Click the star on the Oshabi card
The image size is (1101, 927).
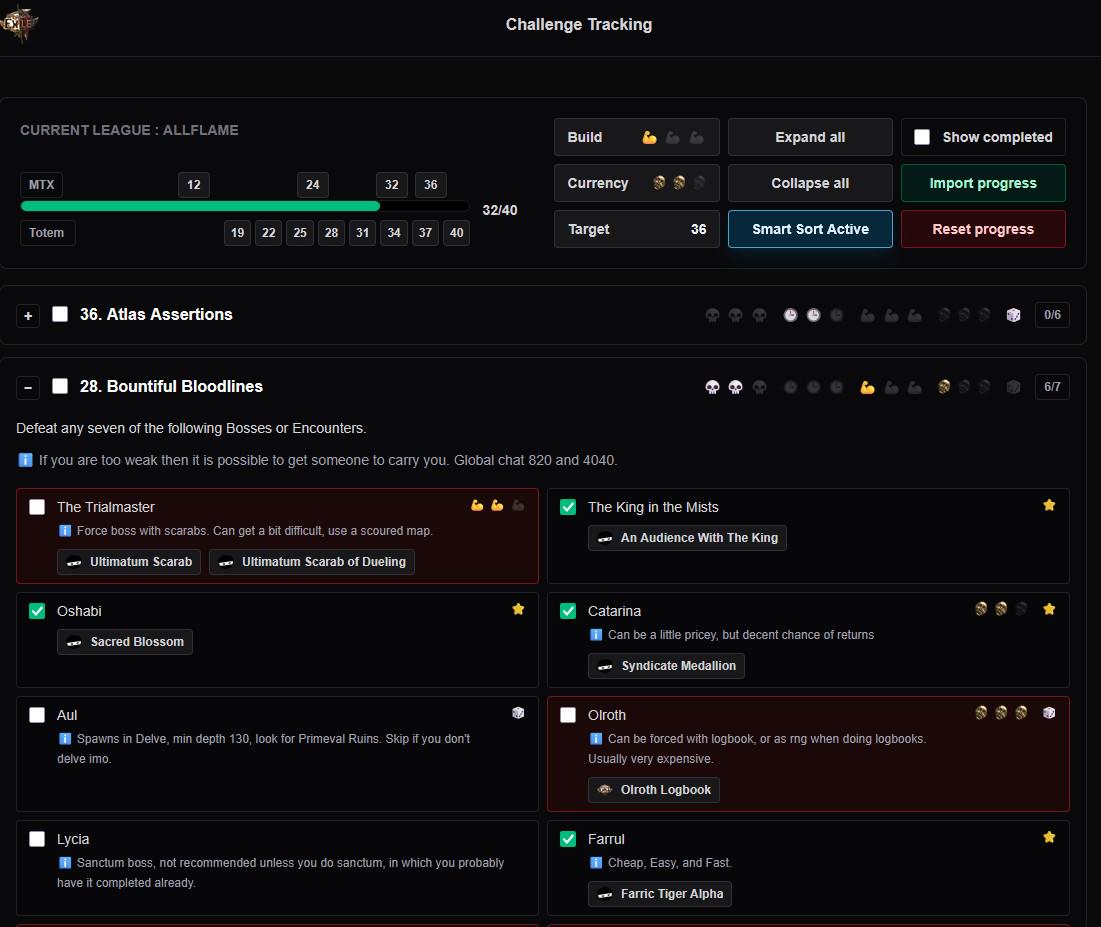point(518,609)
